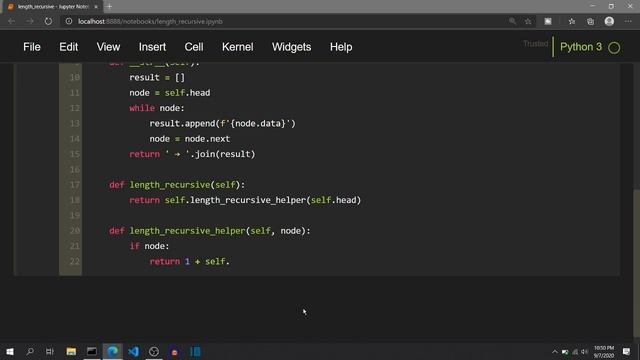
Task: Open a new browser tab with plus
Action: (109, 7)
